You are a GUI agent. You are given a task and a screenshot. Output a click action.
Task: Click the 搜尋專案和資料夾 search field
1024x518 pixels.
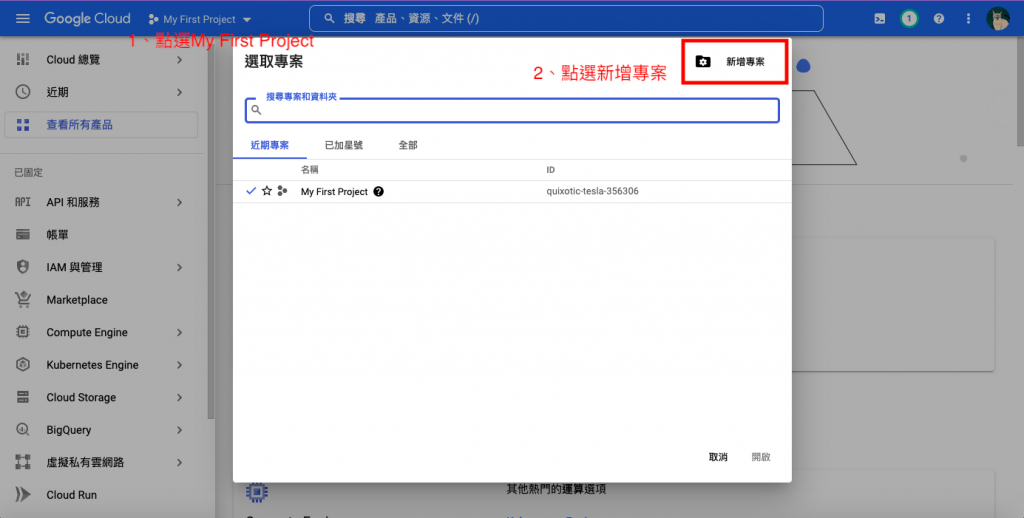[512, 110]
